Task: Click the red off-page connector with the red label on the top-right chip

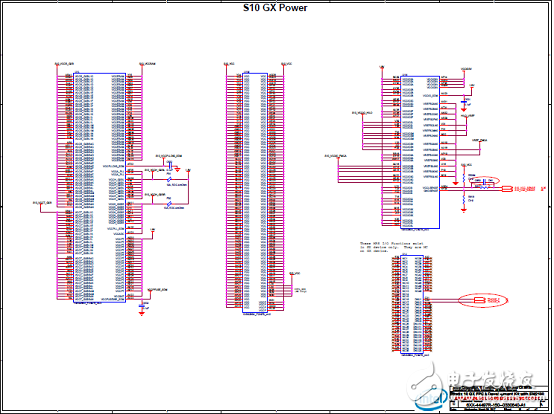Action: click(507, 189)
